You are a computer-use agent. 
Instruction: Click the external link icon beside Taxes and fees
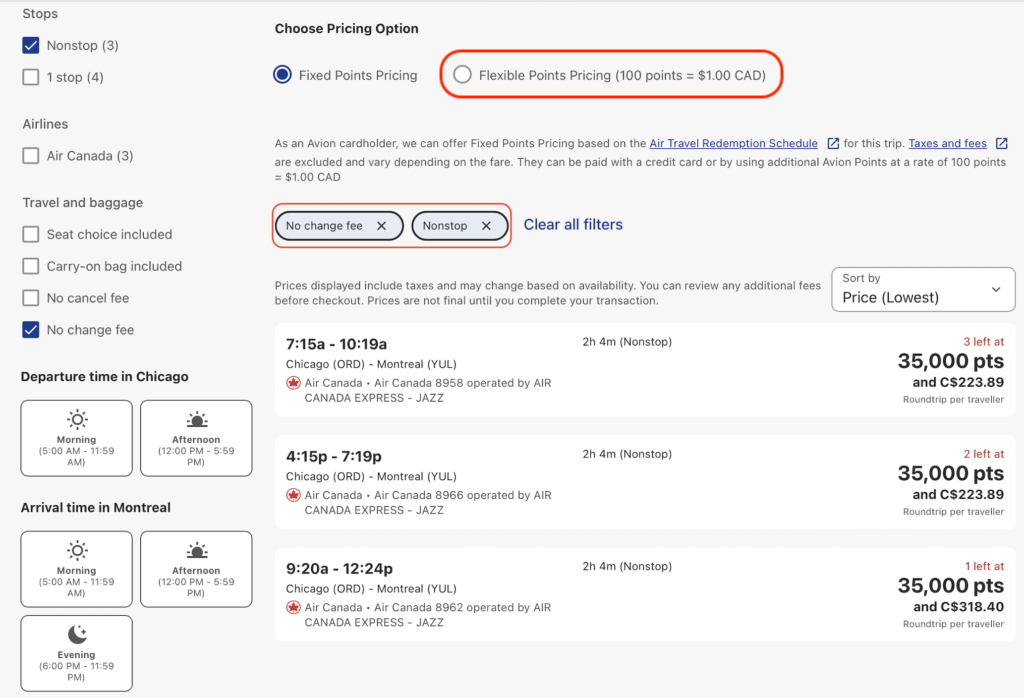click(1001, 144)
